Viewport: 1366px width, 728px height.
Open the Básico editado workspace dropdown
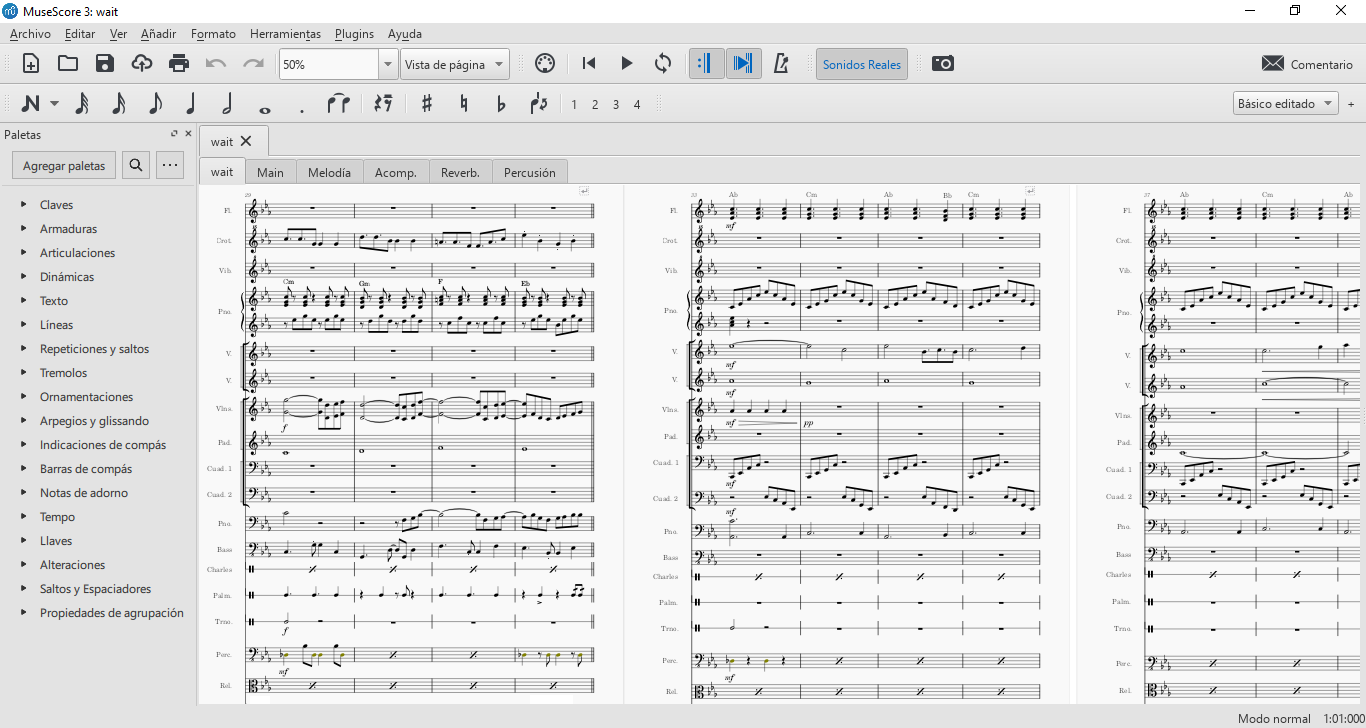[x=1286, y=104]
